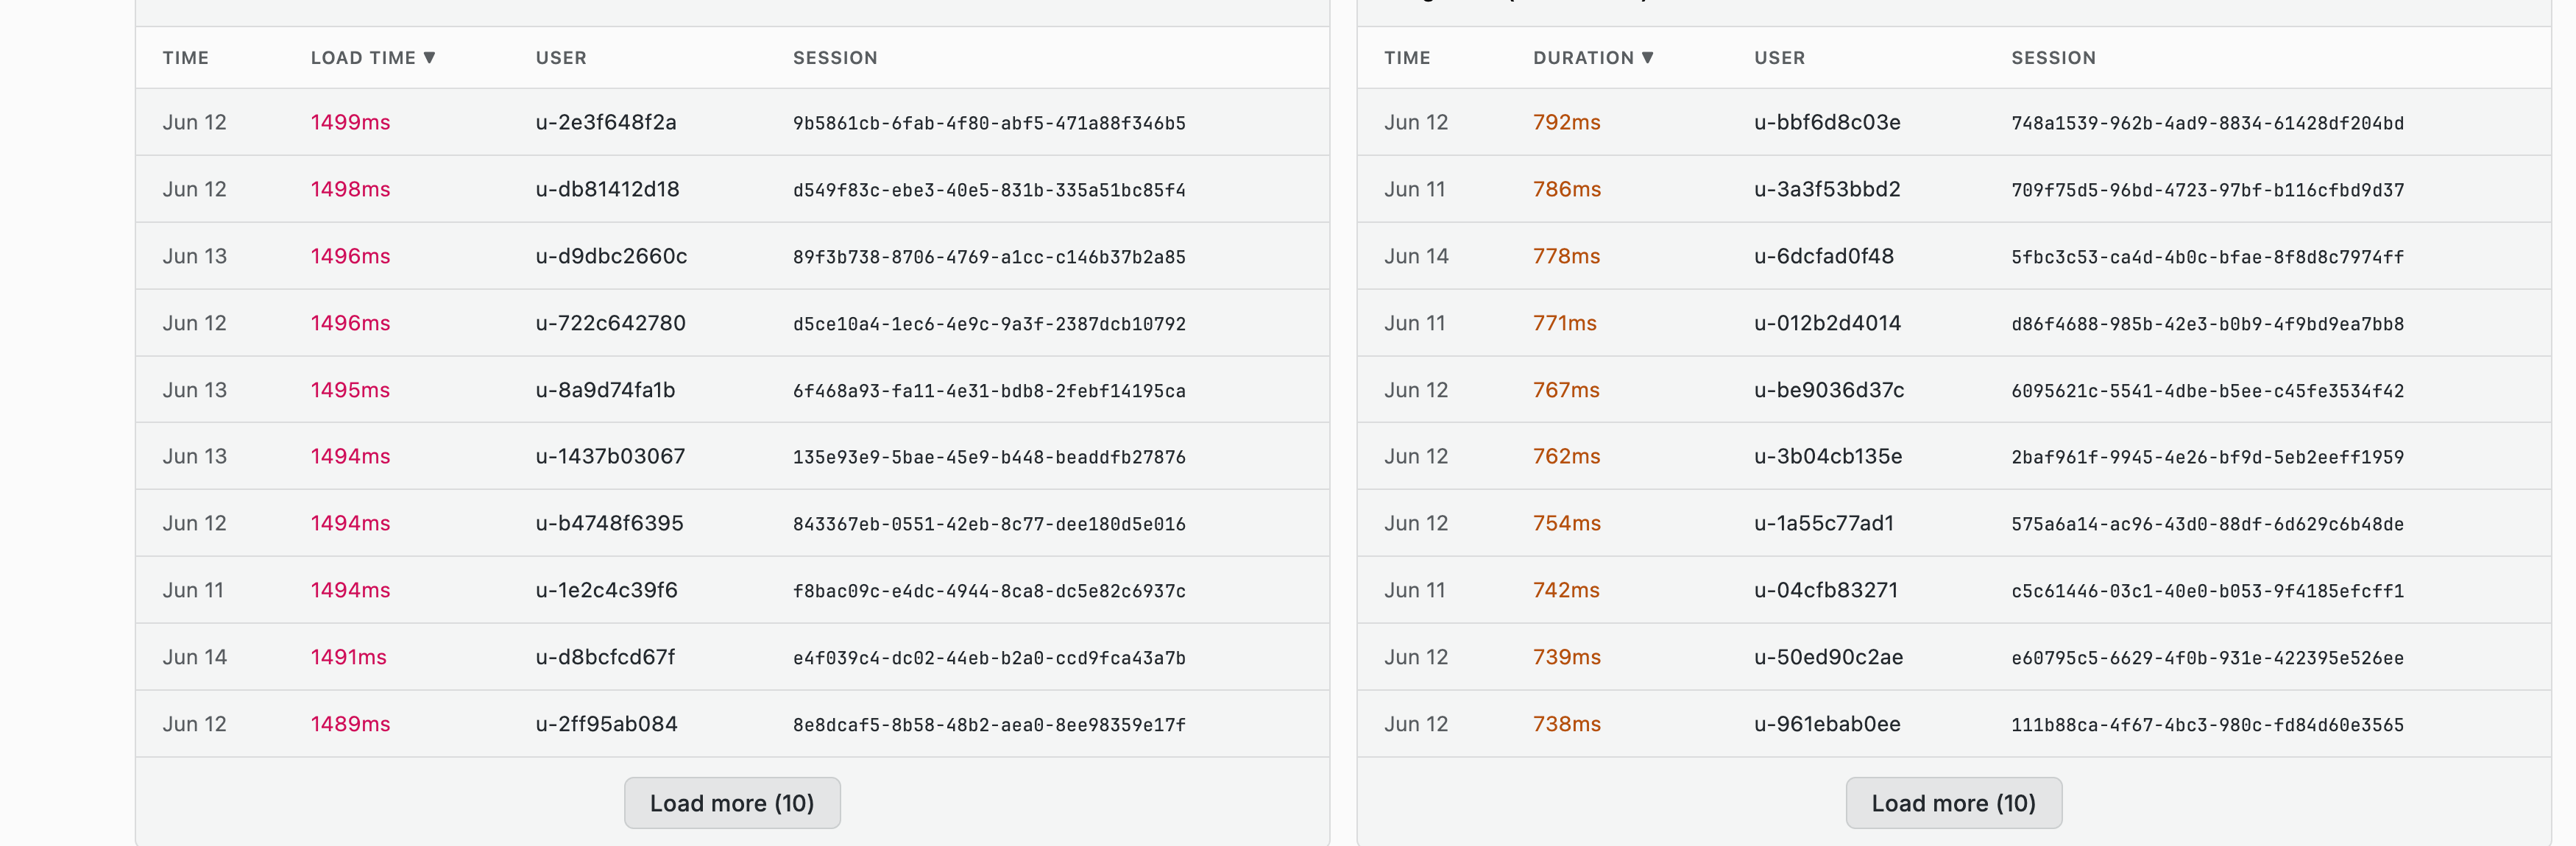Open session 8e8dcaf5-8b58-48b2-aea0-8ee98359e17f
Viewport: 2576px width, 846px height.
[989, 725]
